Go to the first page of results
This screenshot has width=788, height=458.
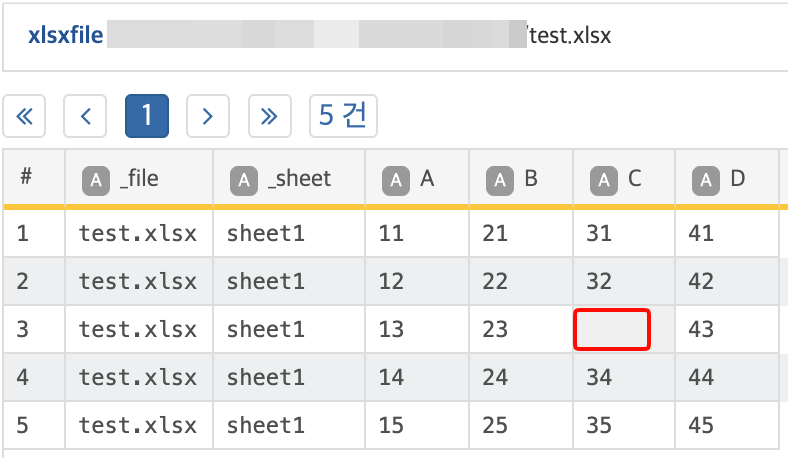(25, 116)
